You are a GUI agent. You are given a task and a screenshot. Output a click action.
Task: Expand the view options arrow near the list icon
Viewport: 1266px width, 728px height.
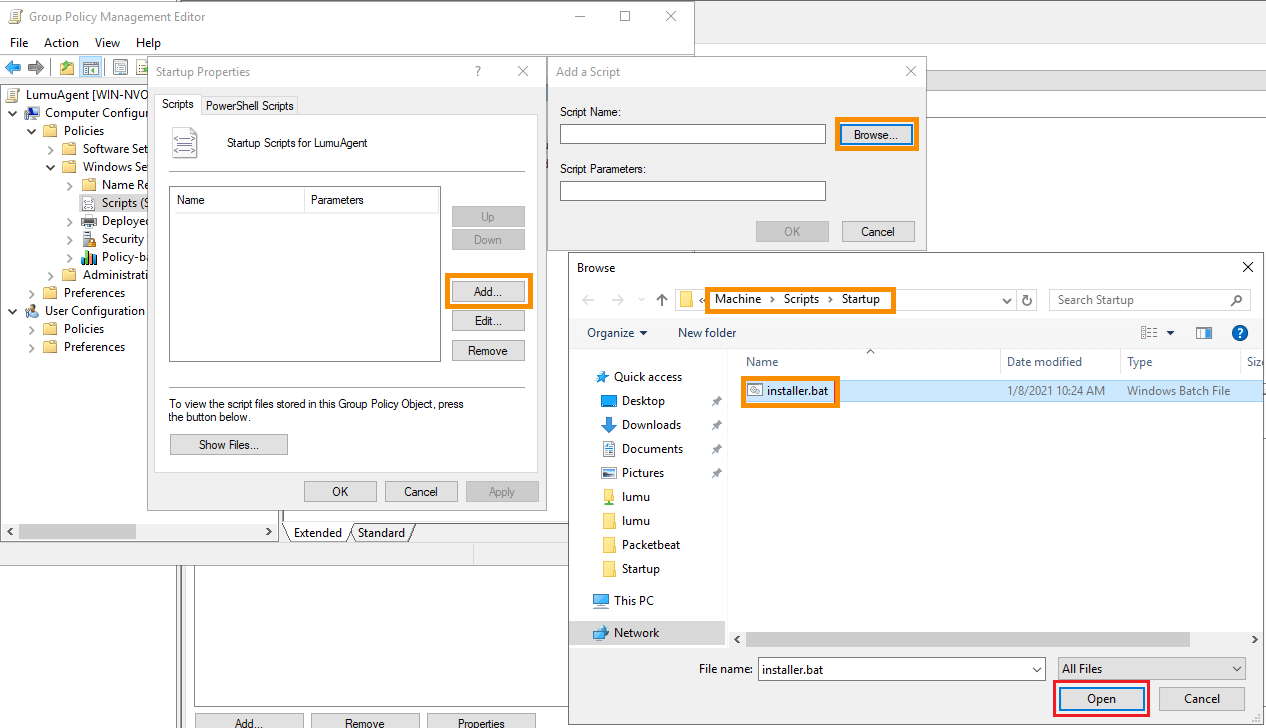coord(1170,332)
